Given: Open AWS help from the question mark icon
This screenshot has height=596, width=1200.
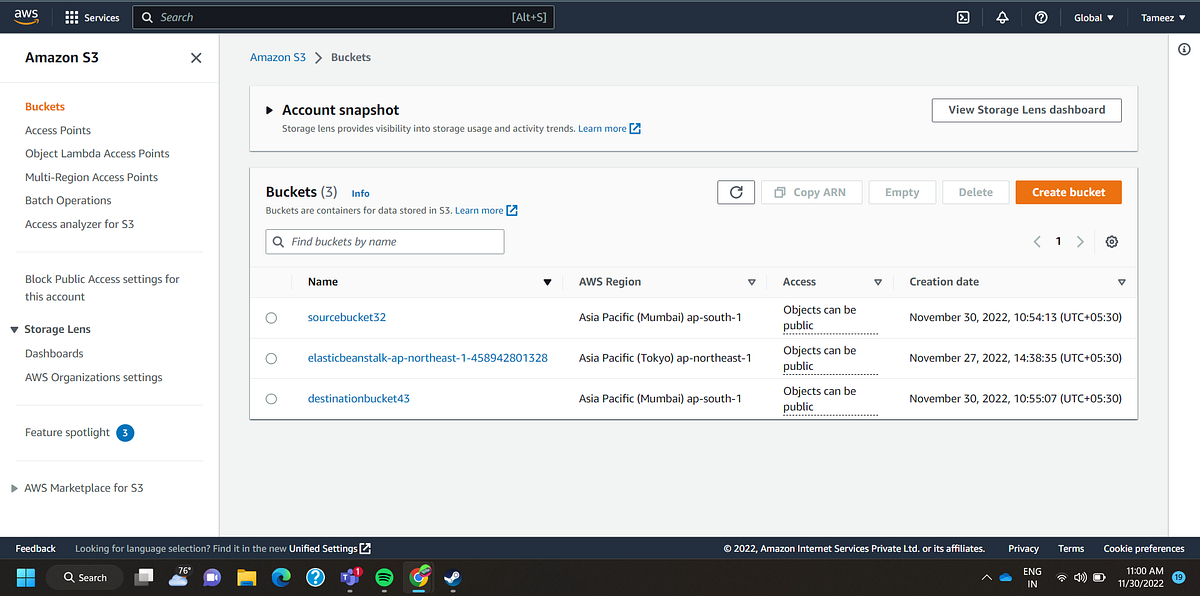Looking at the screenshot, I should point(1040,17).
